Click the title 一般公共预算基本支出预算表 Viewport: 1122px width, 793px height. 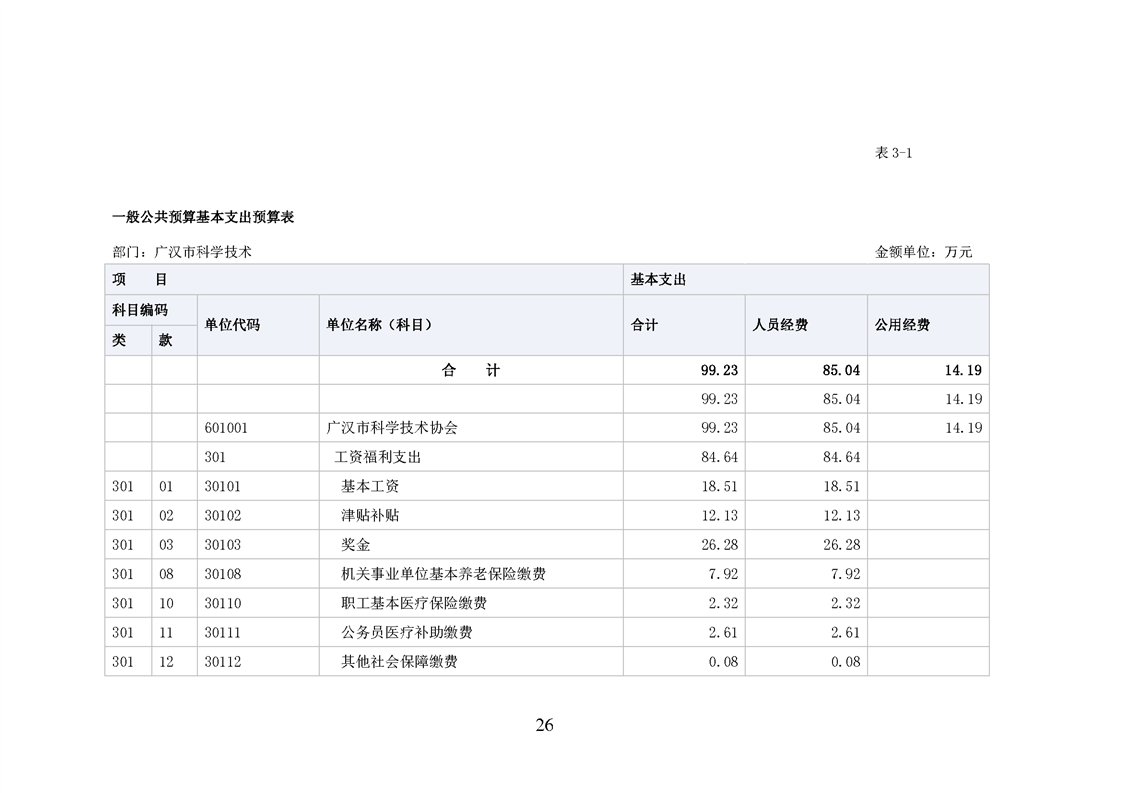[x=202, y=217]
